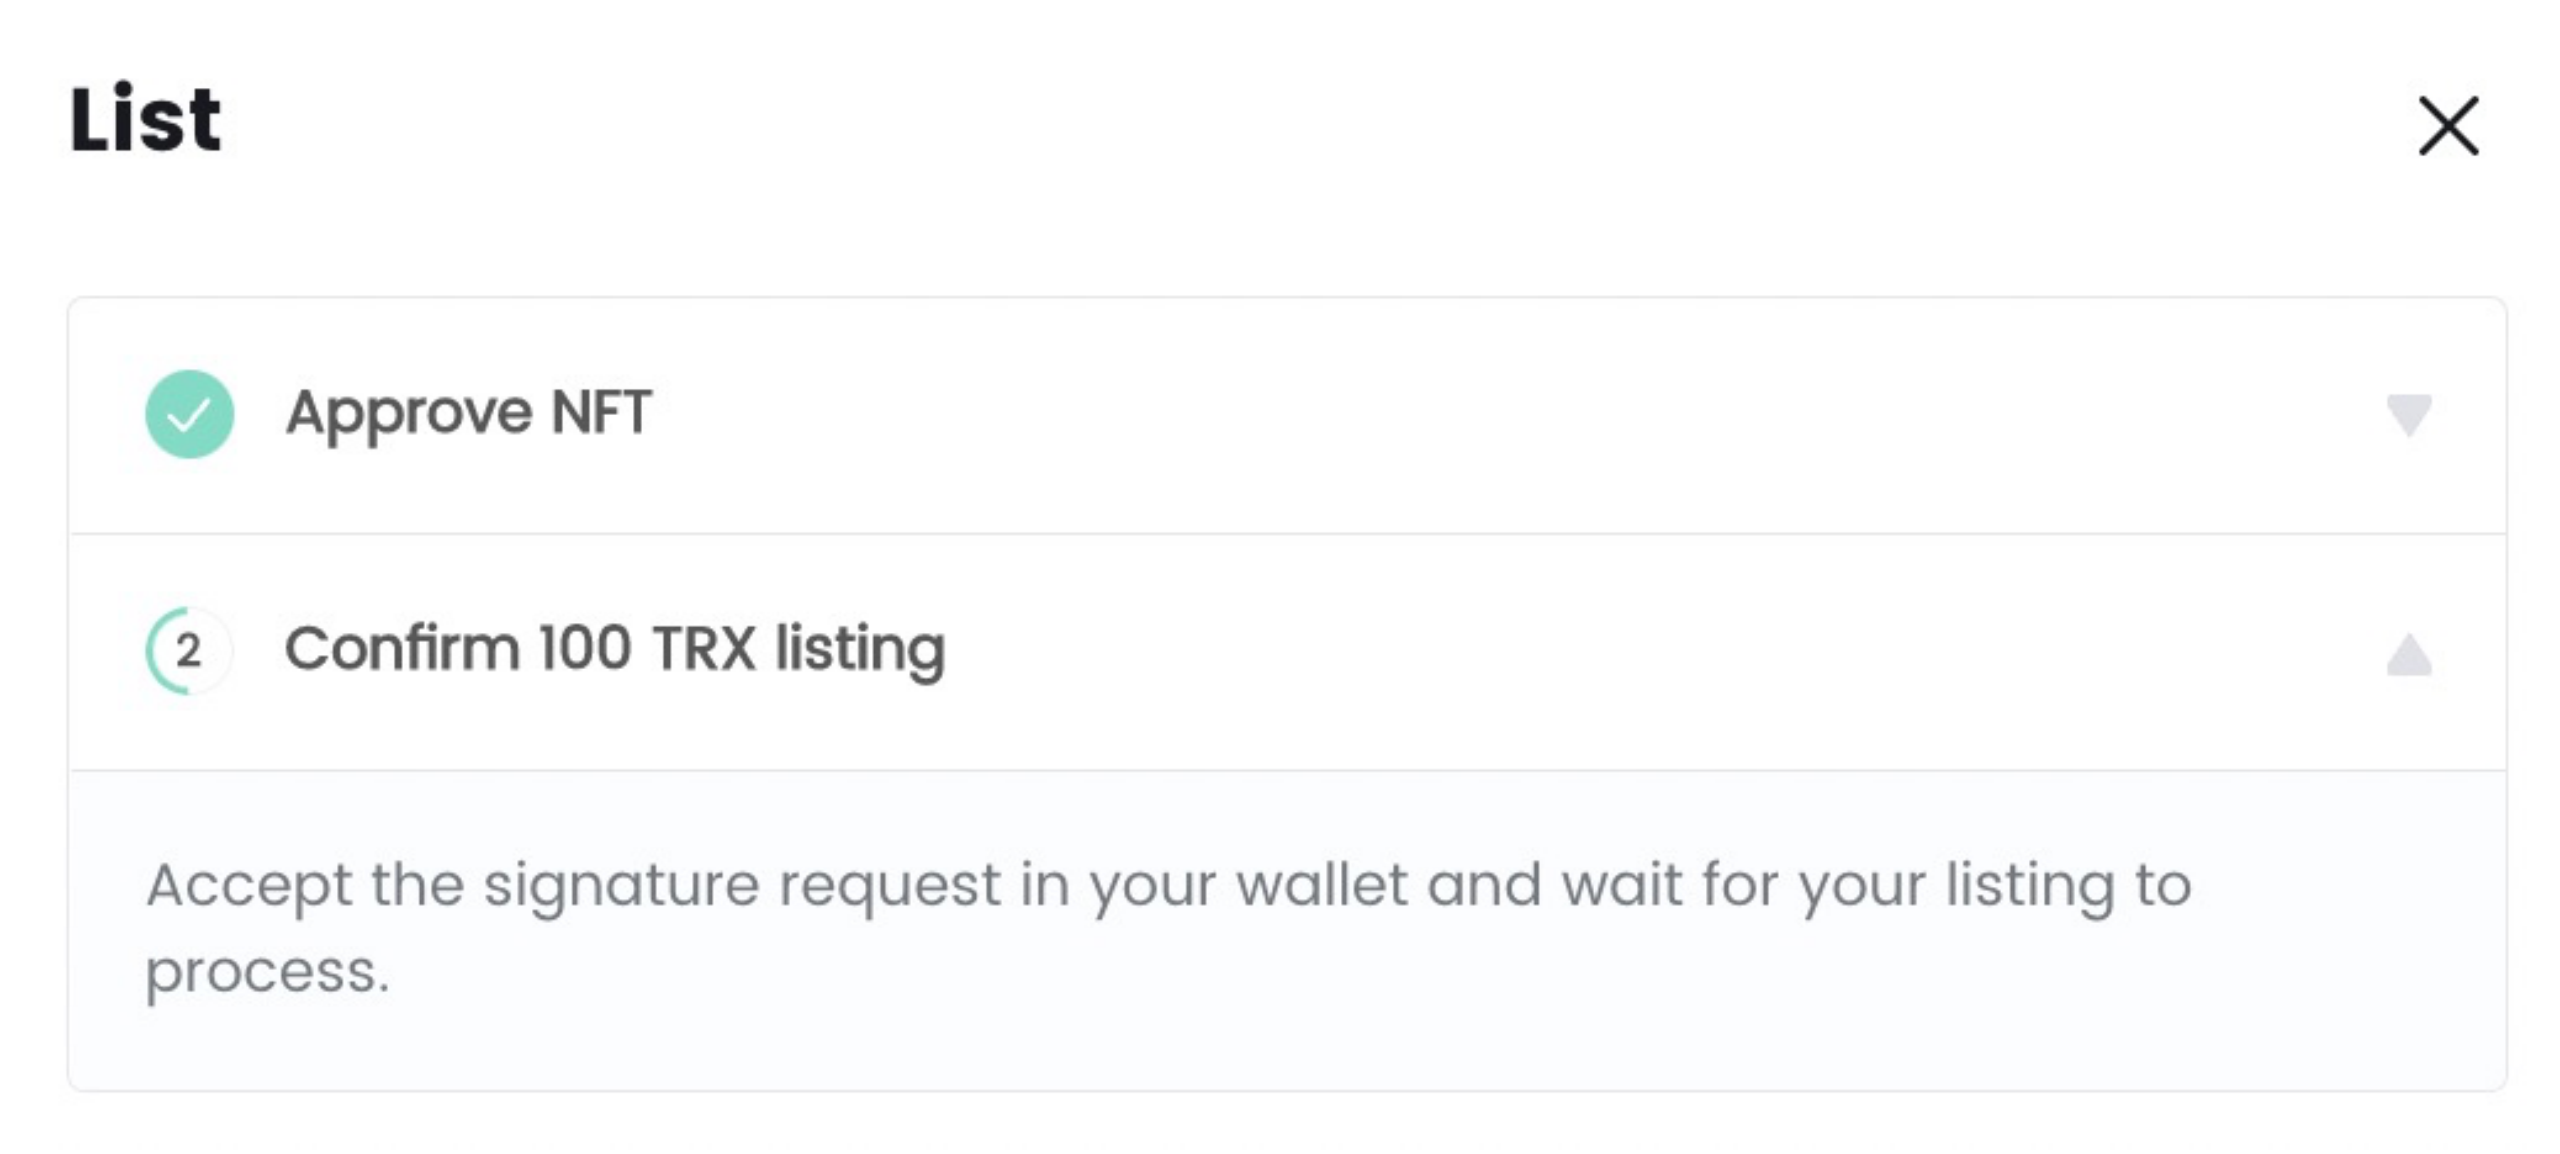
Task: Open the Approve NFT row
Action: [x=1287, y=415]
